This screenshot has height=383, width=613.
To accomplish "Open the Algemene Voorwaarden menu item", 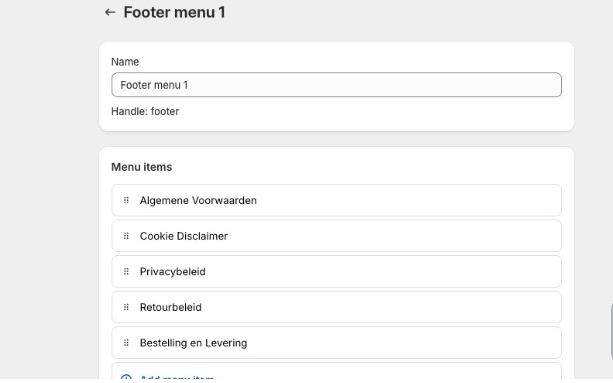I will (x=336, y=200).
